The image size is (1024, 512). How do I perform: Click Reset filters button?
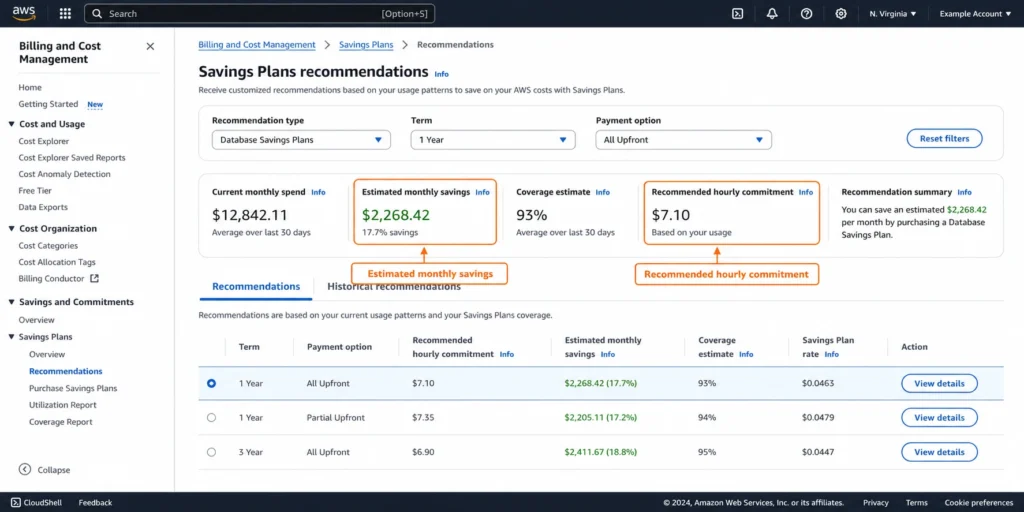[x=944, y=138]
